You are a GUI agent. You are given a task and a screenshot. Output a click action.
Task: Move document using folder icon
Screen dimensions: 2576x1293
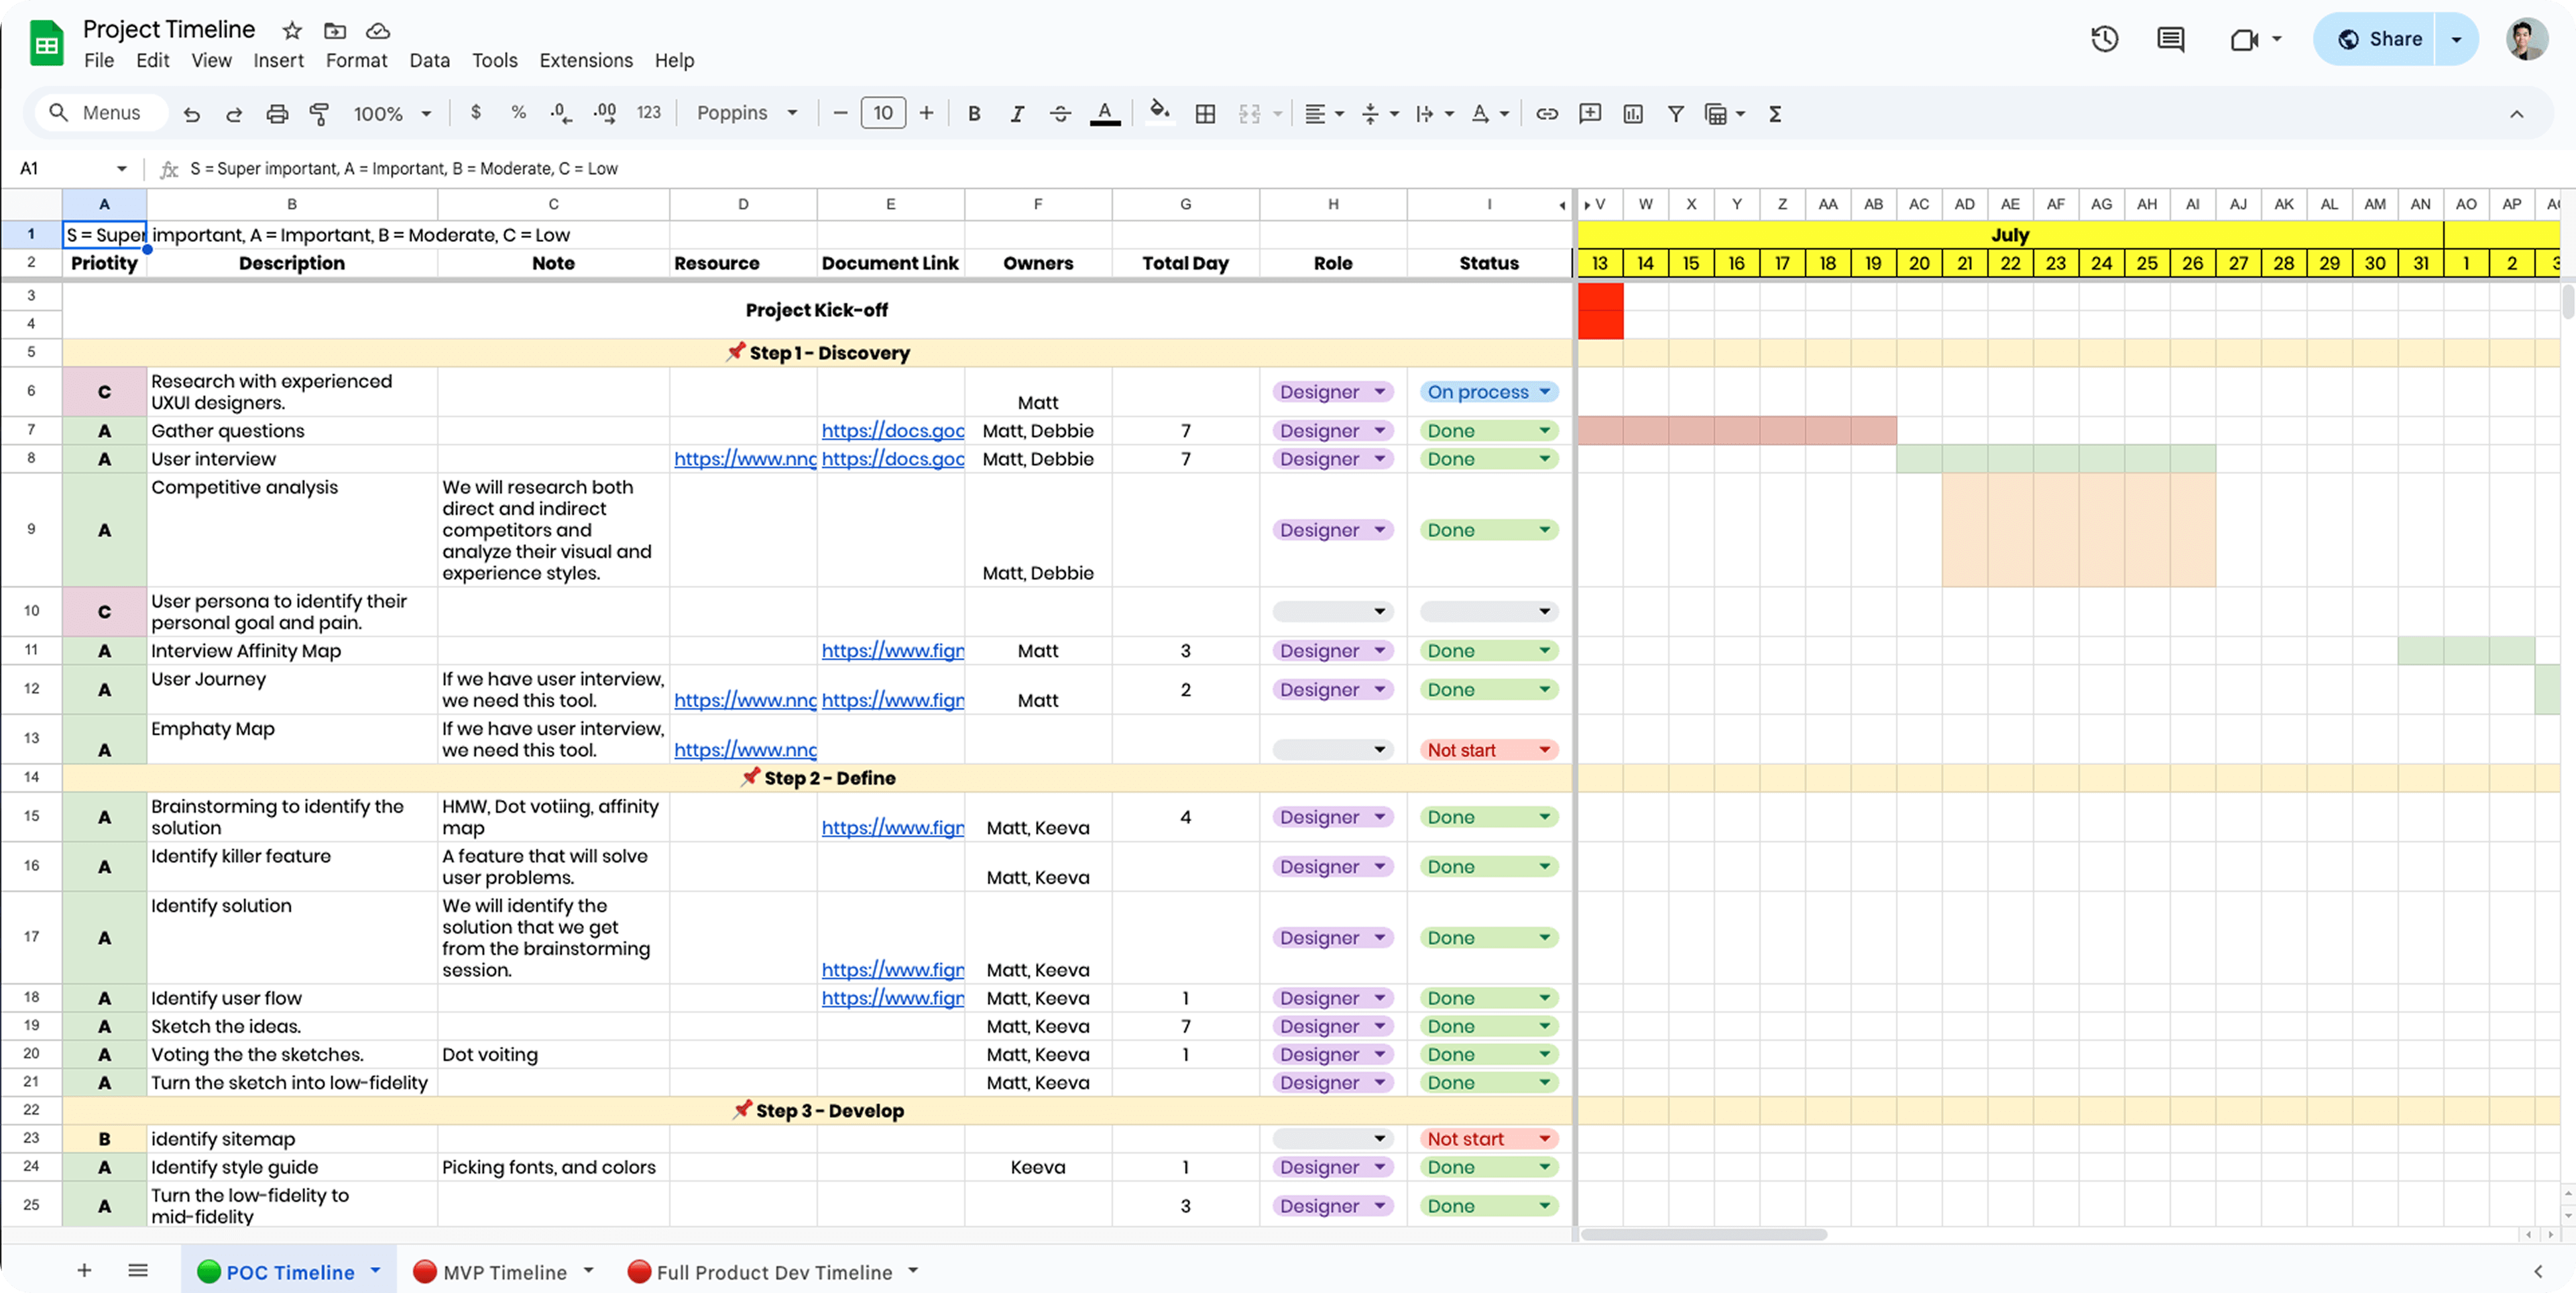335,31
